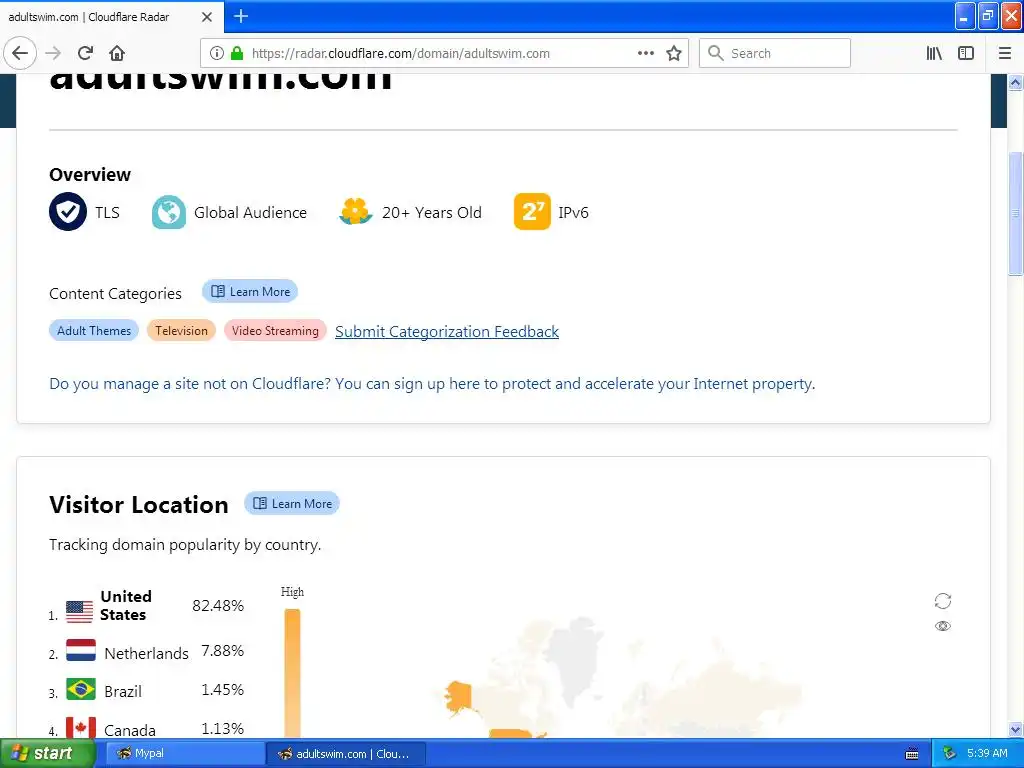1024x768 pixels.
Task: Click the map refresh rotate icon
Action: tap(942, 601)
